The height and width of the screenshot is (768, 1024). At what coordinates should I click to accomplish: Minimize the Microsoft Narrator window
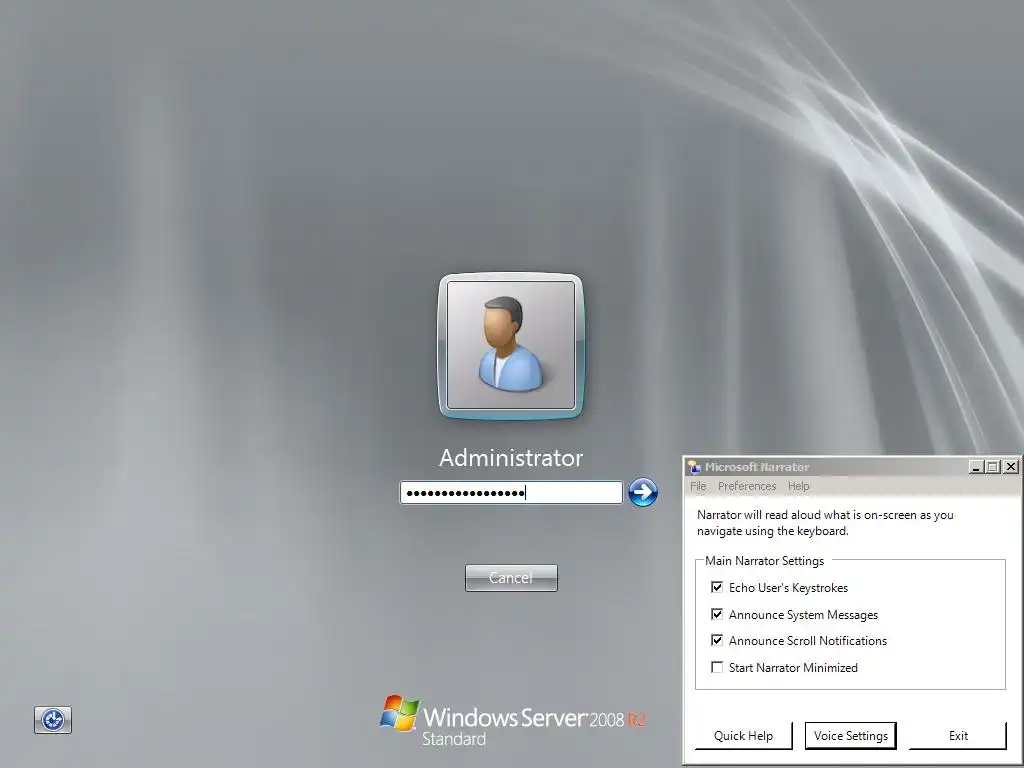976,467
